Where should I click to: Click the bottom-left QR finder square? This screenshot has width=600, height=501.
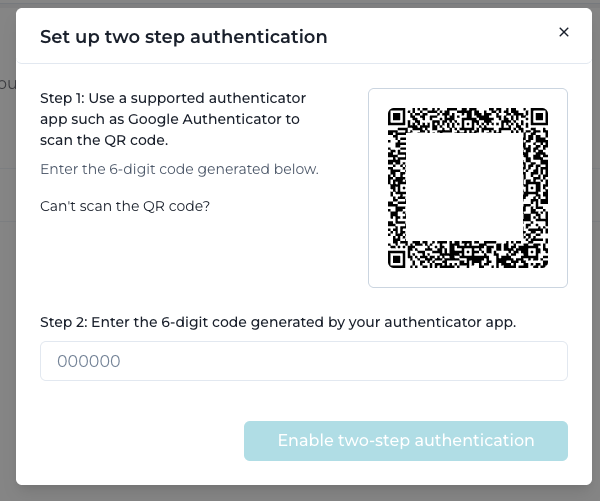(x=396, y=259)
